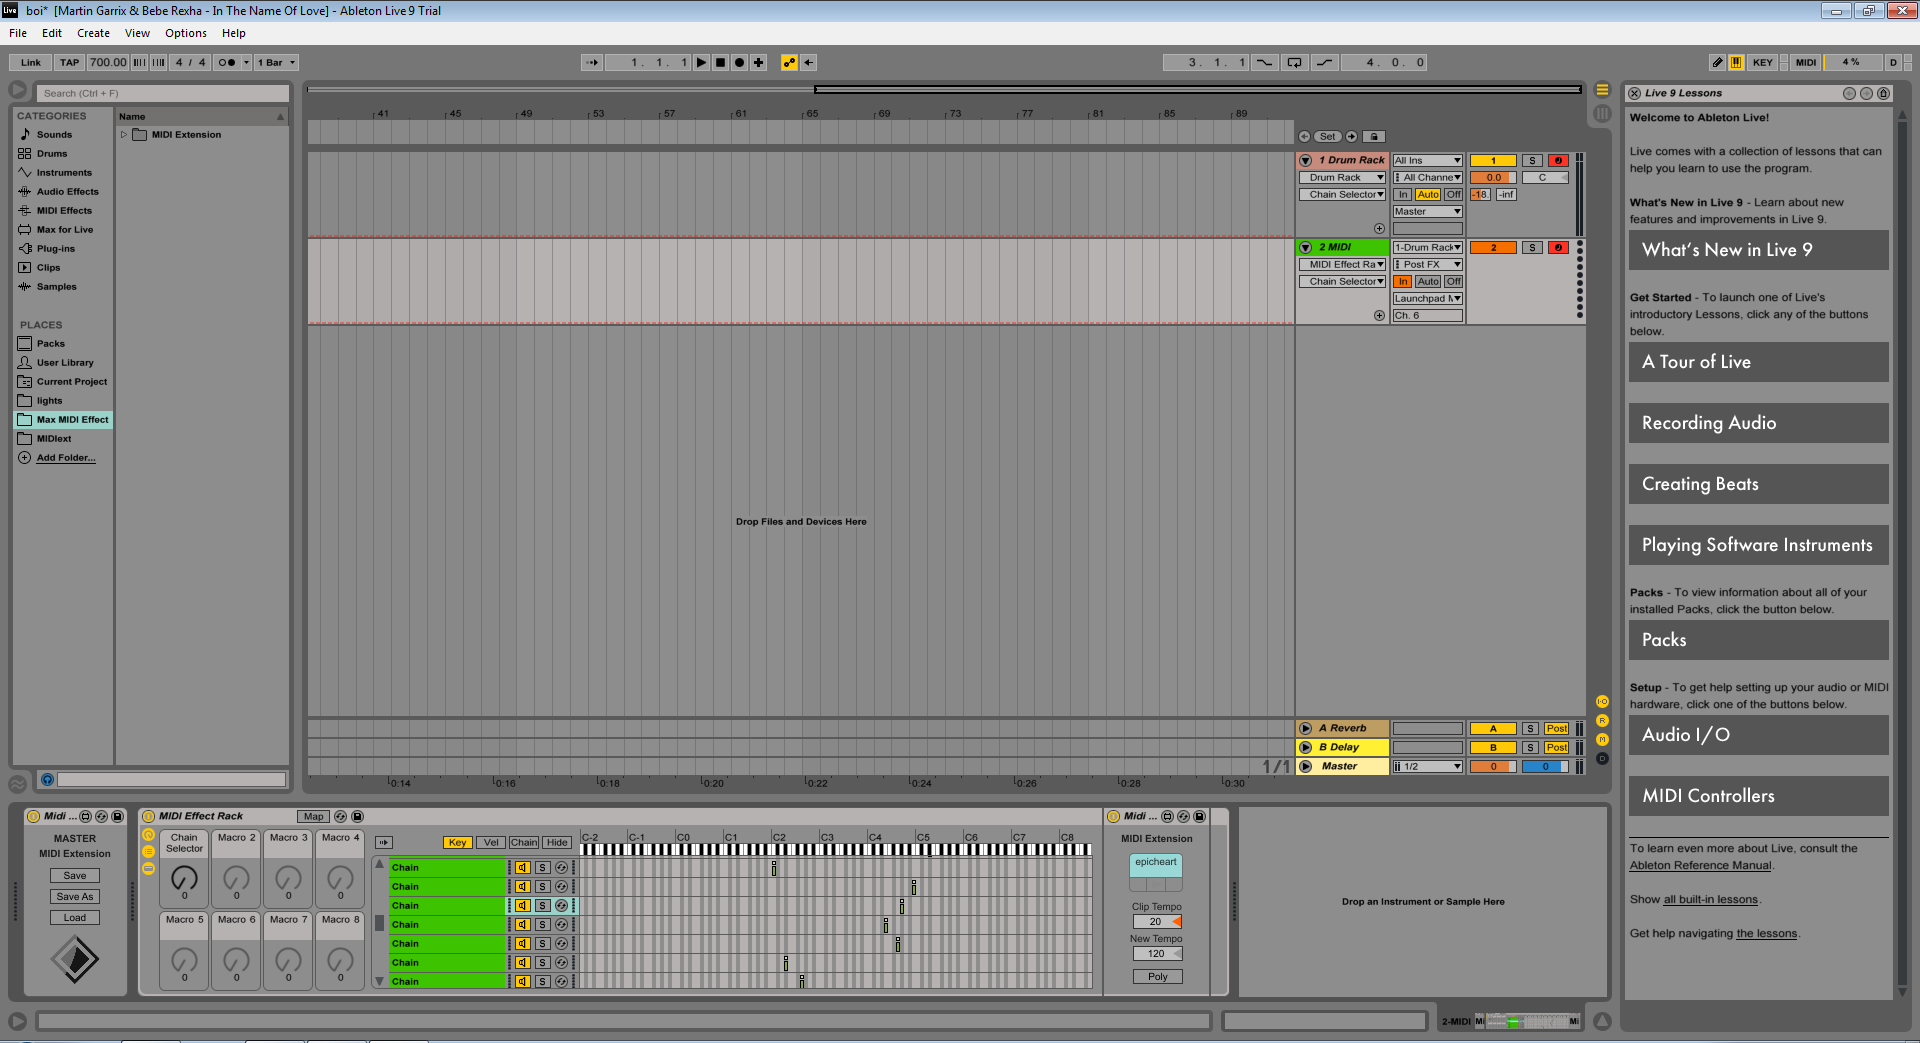Collapse the 1 Drum Rack track
This screenshot has height=1043, width=1920.
[x=1305, y=160]
